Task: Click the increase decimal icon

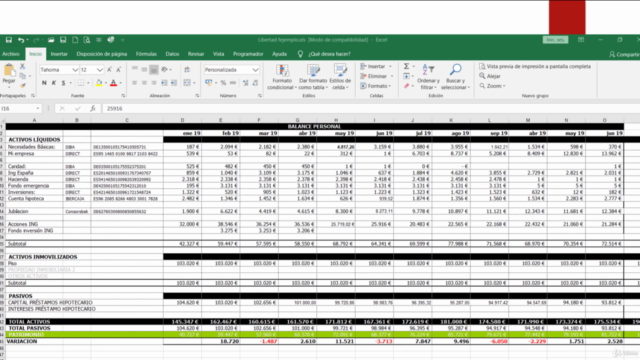Action: (x=245, y=83)
